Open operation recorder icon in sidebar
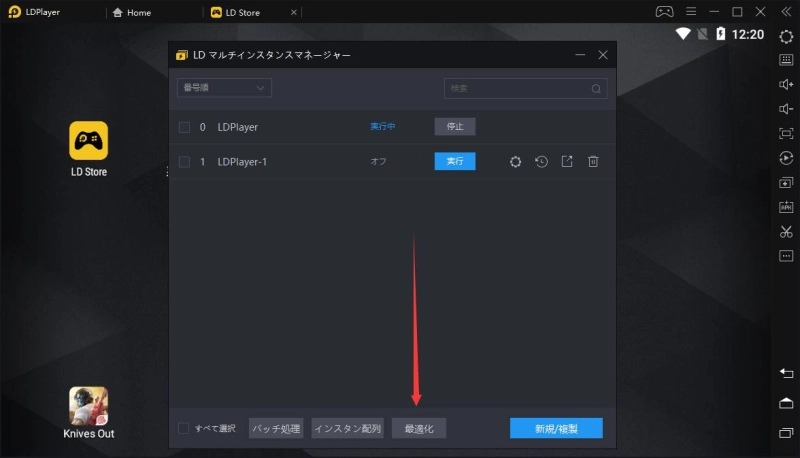 pos(786,158)
